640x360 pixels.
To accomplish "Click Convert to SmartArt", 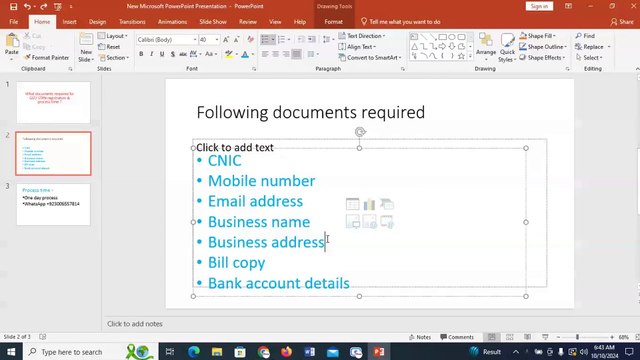I will coord(370,58).
